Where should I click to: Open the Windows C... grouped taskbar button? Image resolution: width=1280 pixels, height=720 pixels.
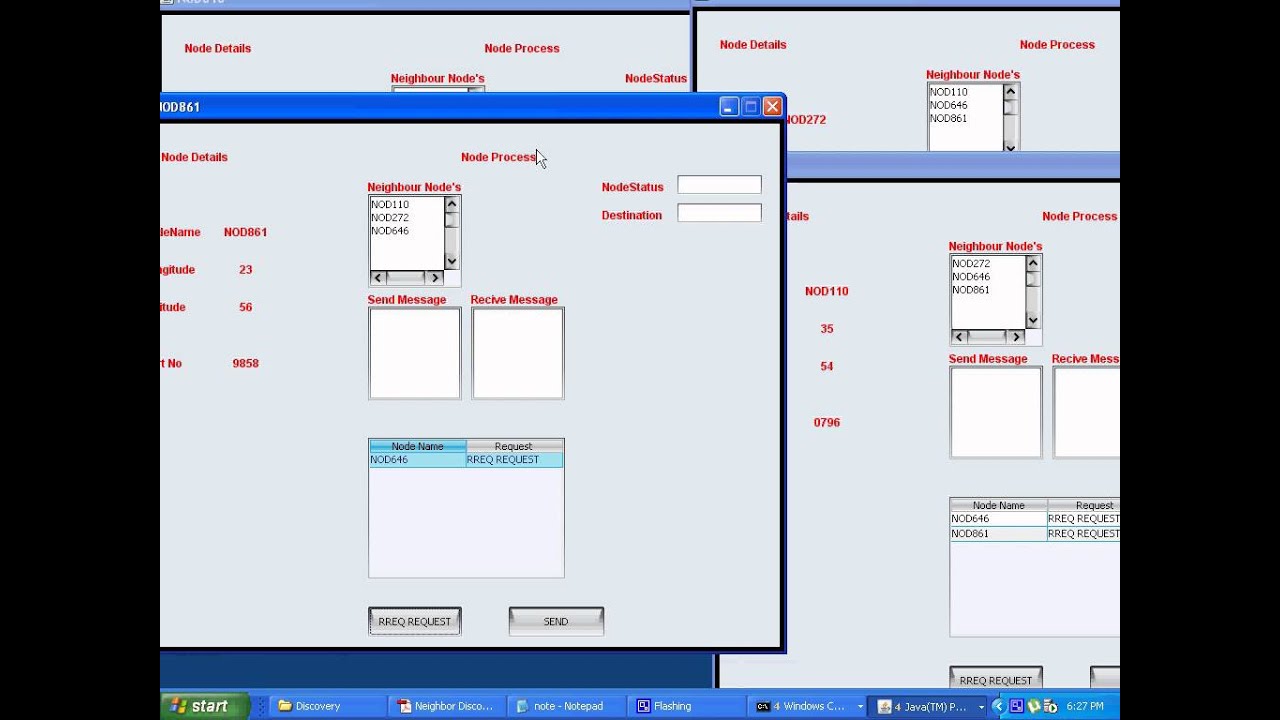point(808,706)
